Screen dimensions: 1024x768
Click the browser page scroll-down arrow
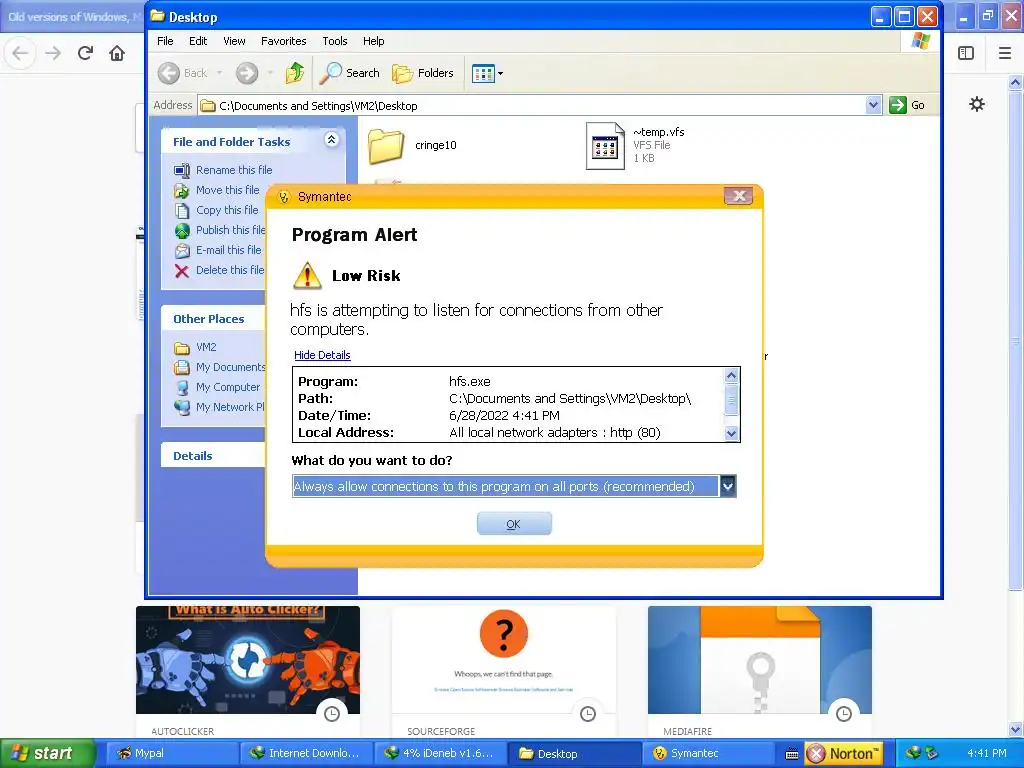[x=1016, y=729]
